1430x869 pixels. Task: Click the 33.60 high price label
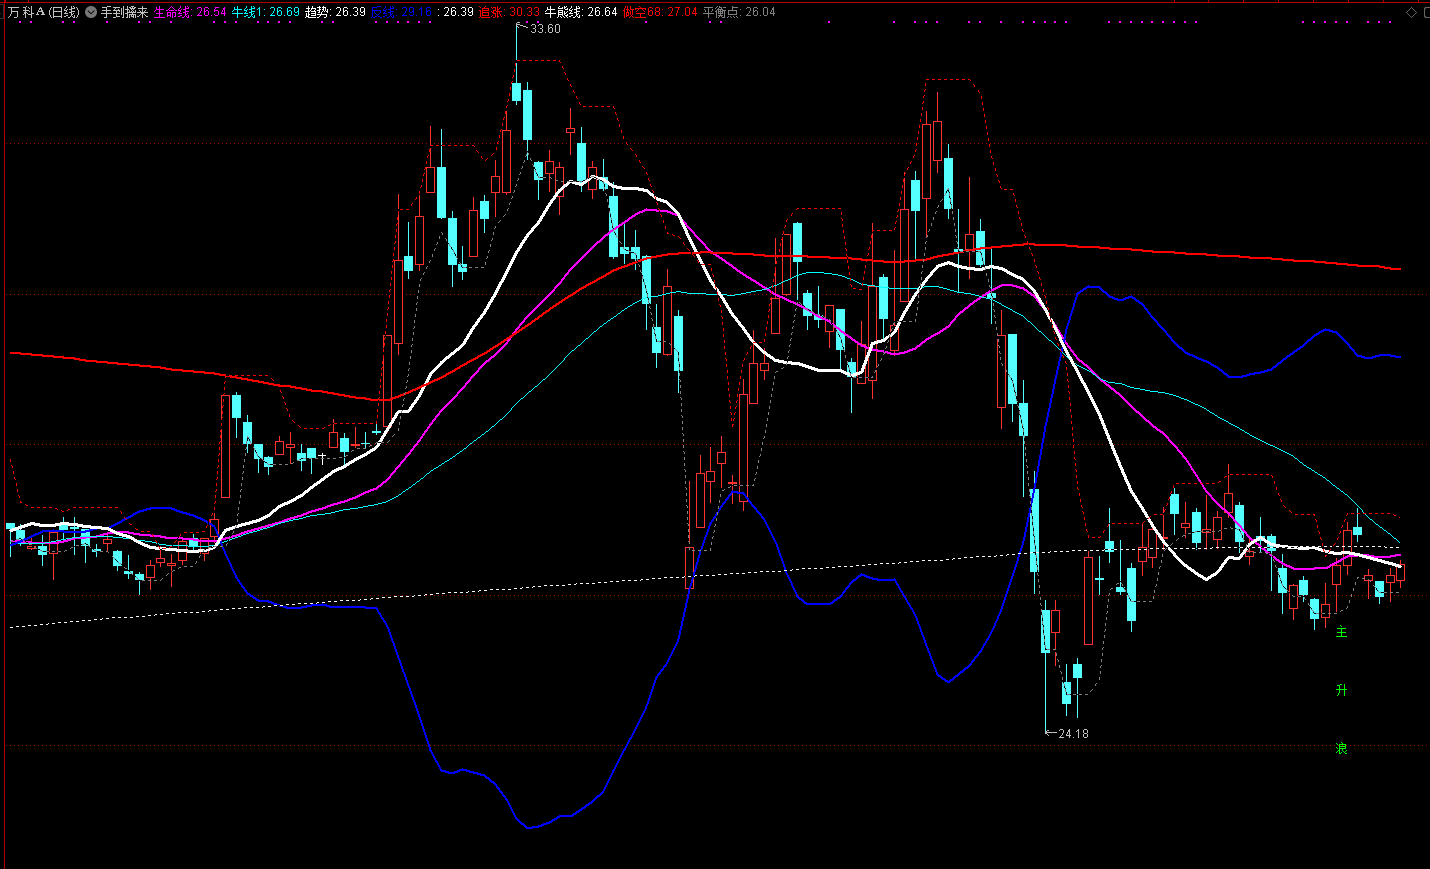(x=545, y=29)
